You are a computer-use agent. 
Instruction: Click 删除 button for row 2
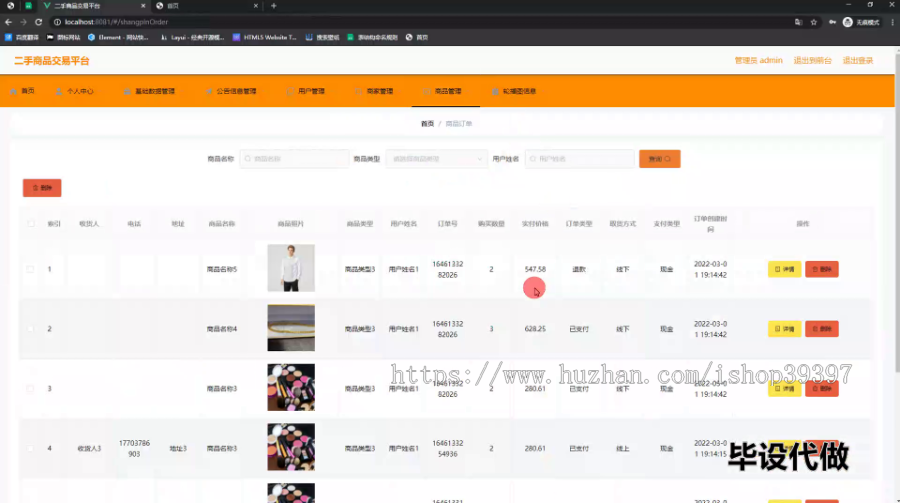pyautogui.click(x=822, y=329)
